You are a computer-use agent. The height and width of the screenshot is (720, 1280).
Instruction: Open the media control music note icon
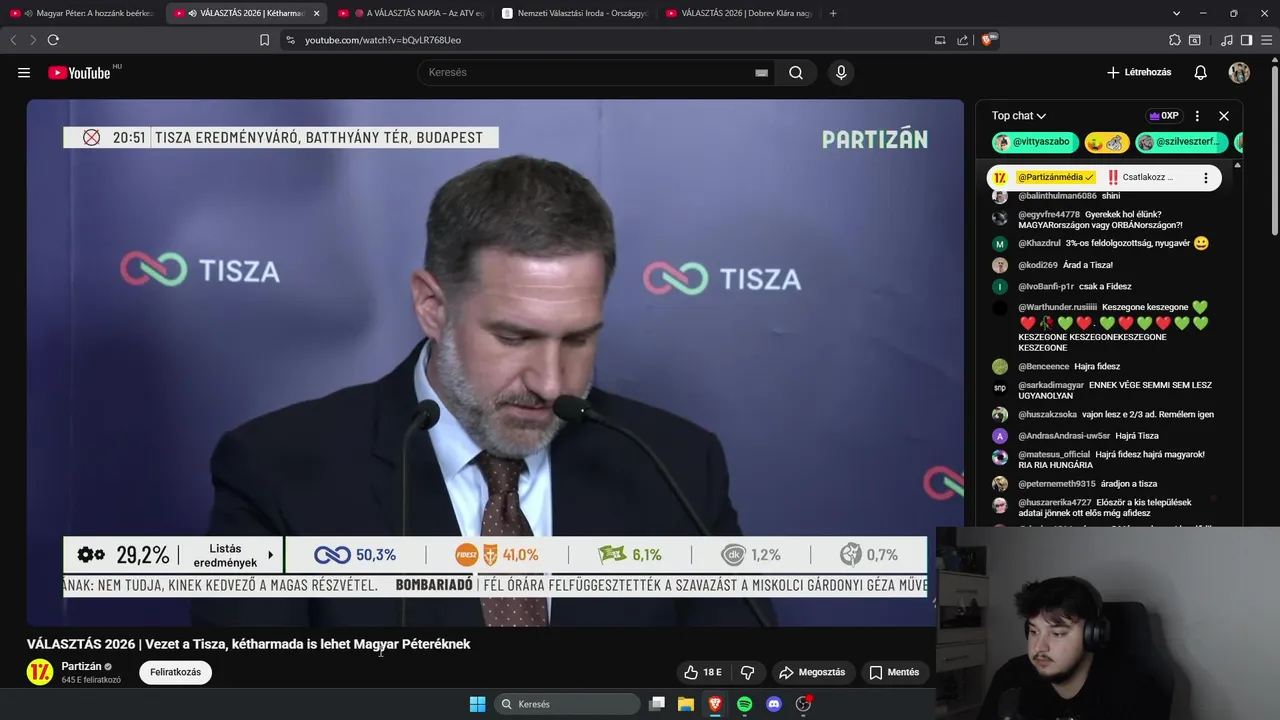point(1227,40)
